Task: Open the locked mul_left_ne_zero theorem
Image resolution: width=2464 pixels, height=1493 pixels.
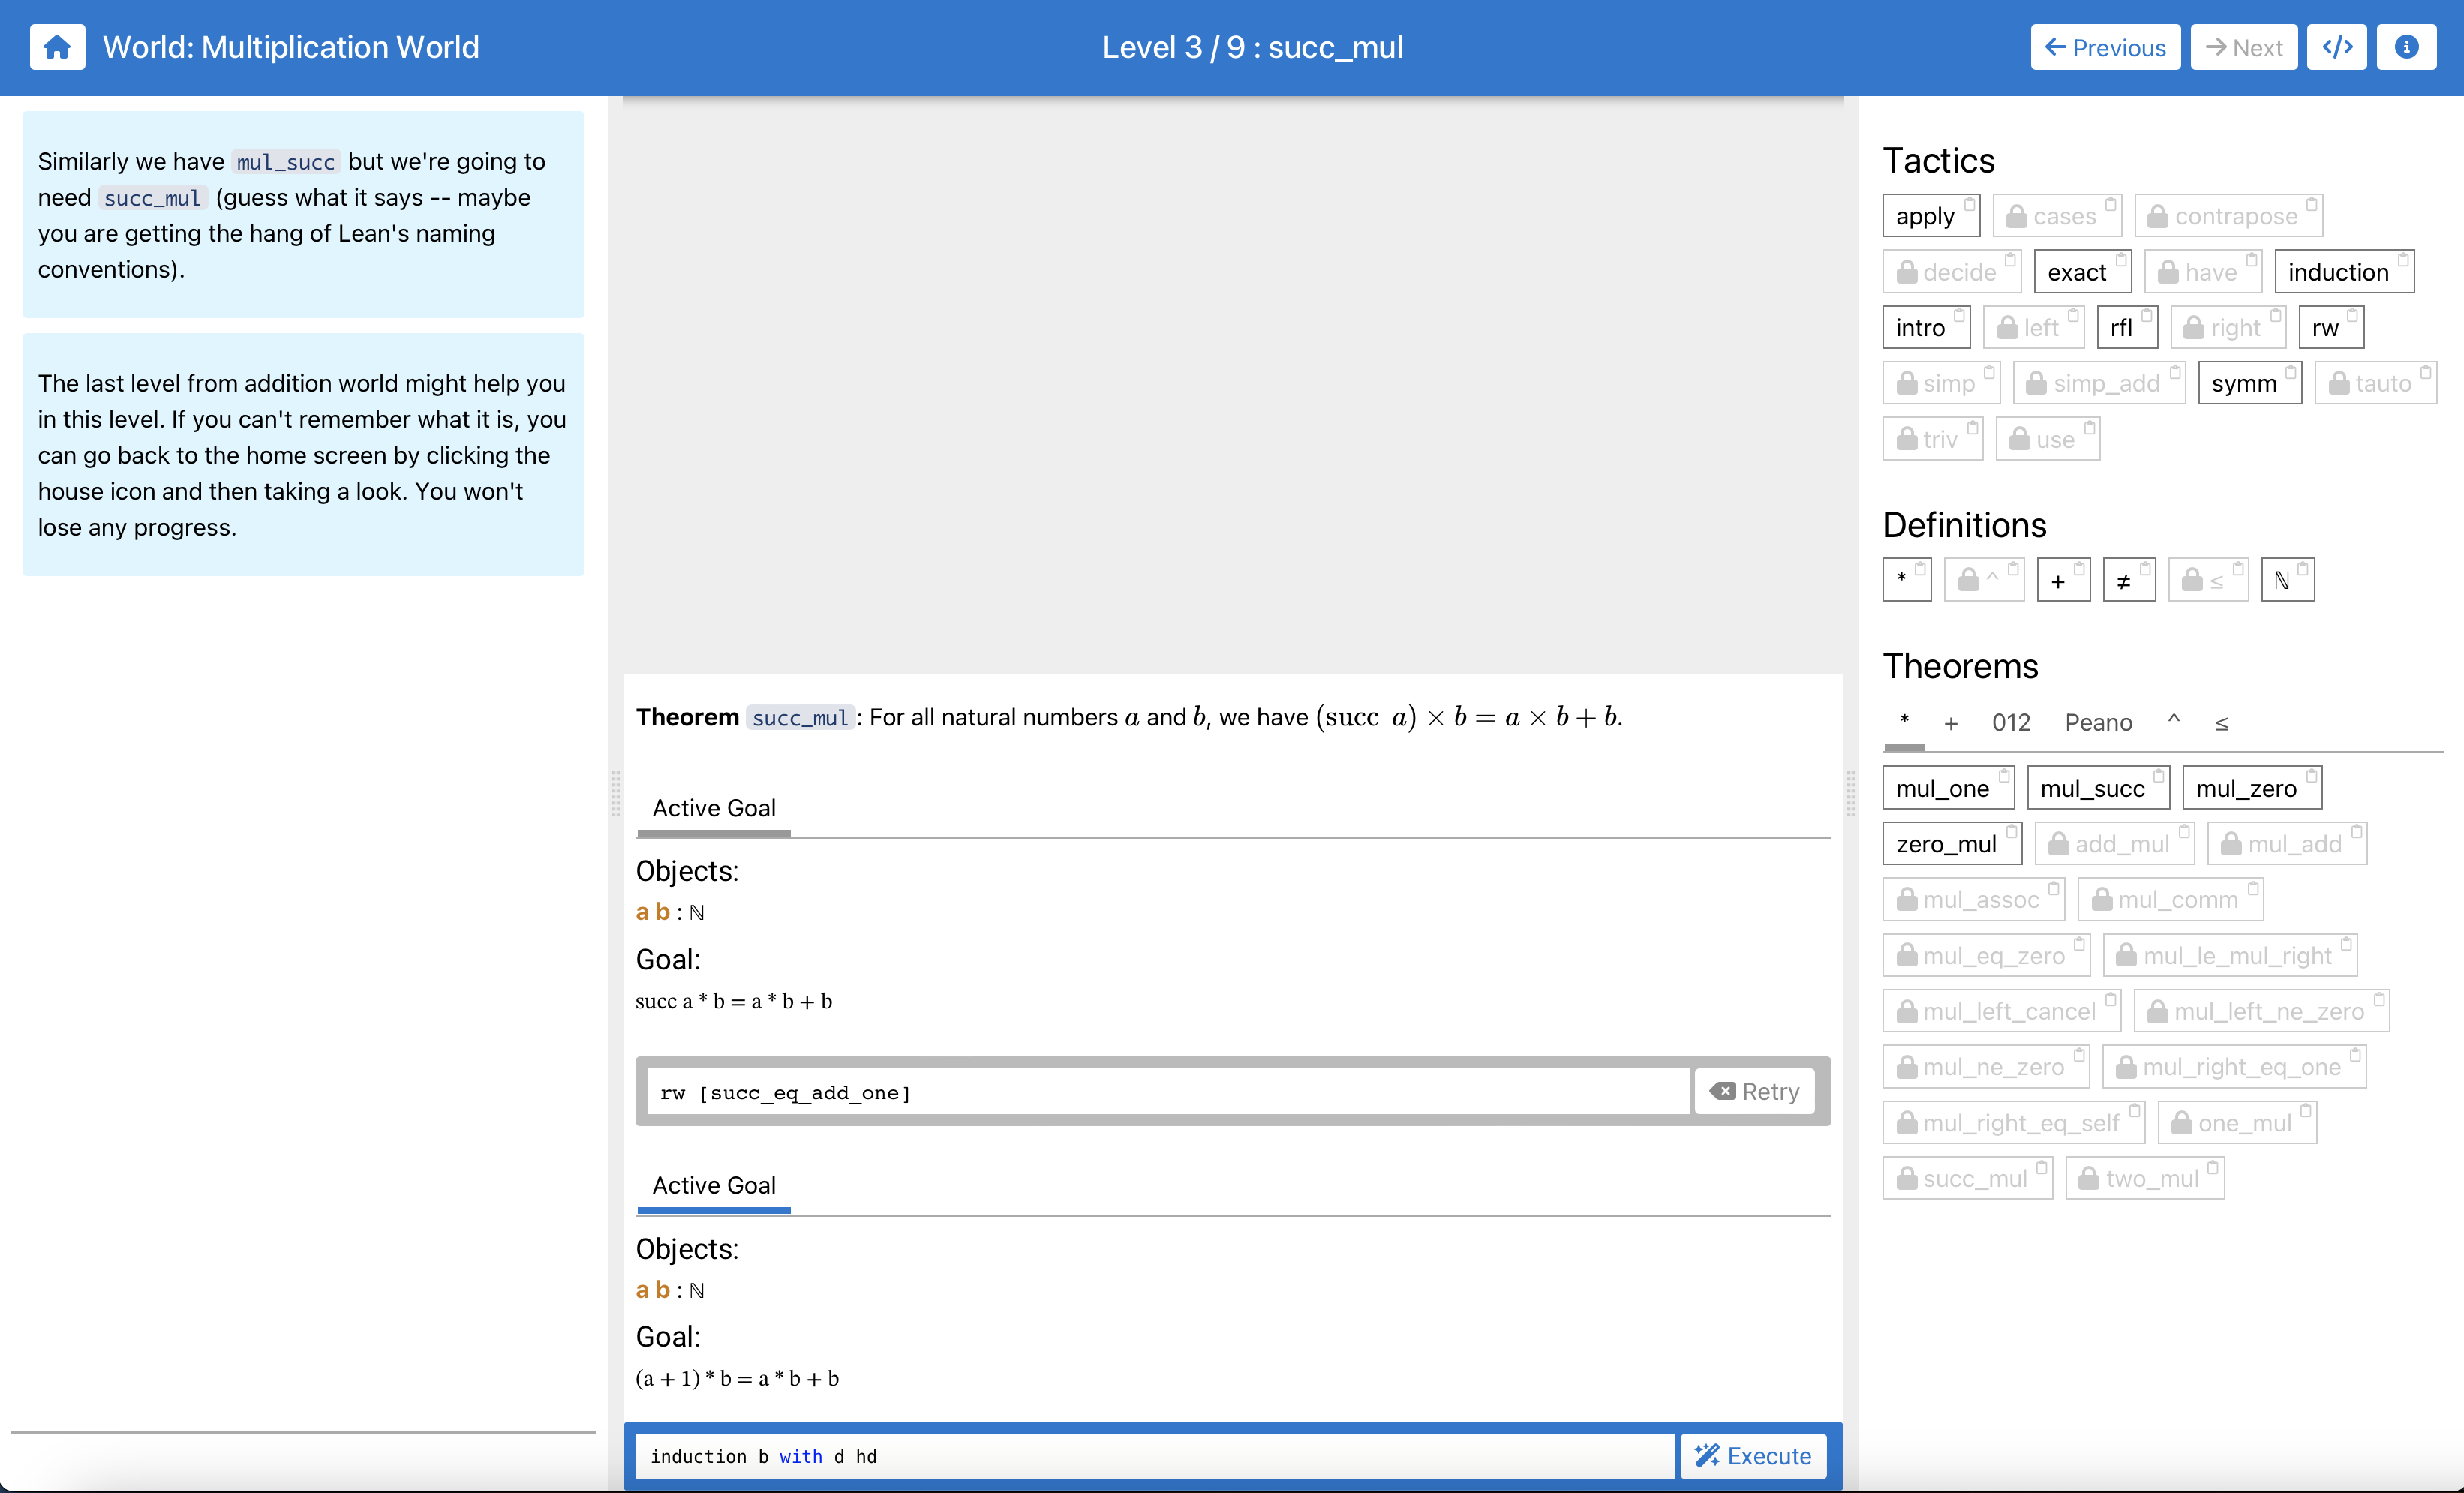Action: 2261,1010
